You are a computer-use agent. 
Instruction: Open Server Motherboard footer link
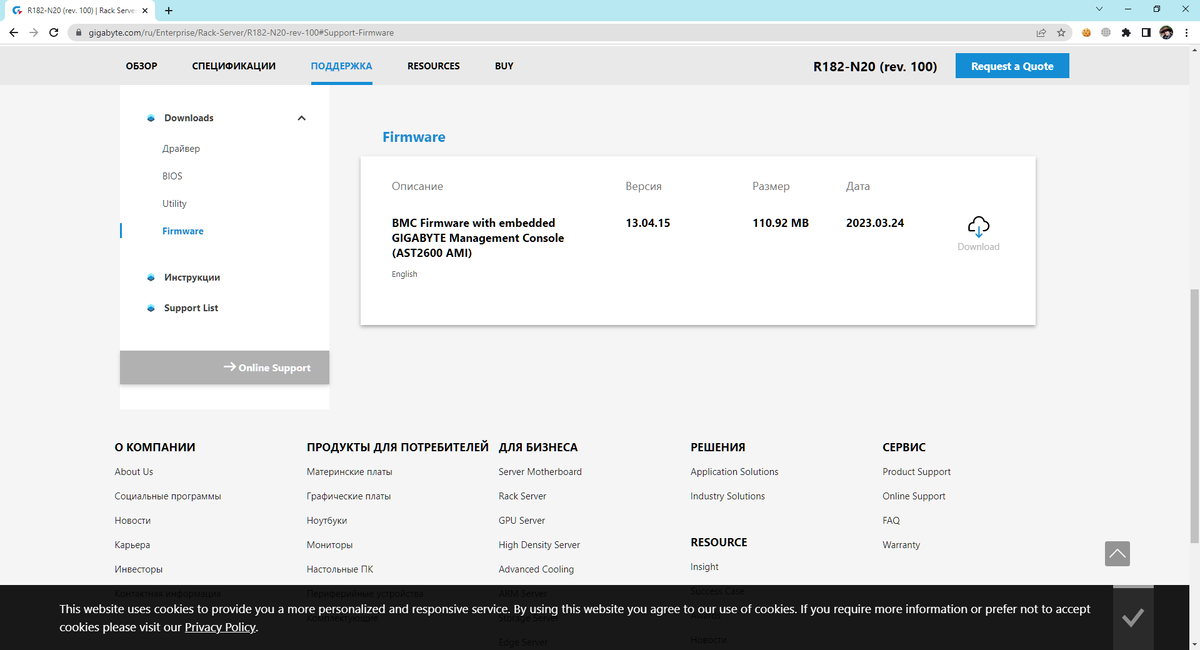click(x=540, y=472)
